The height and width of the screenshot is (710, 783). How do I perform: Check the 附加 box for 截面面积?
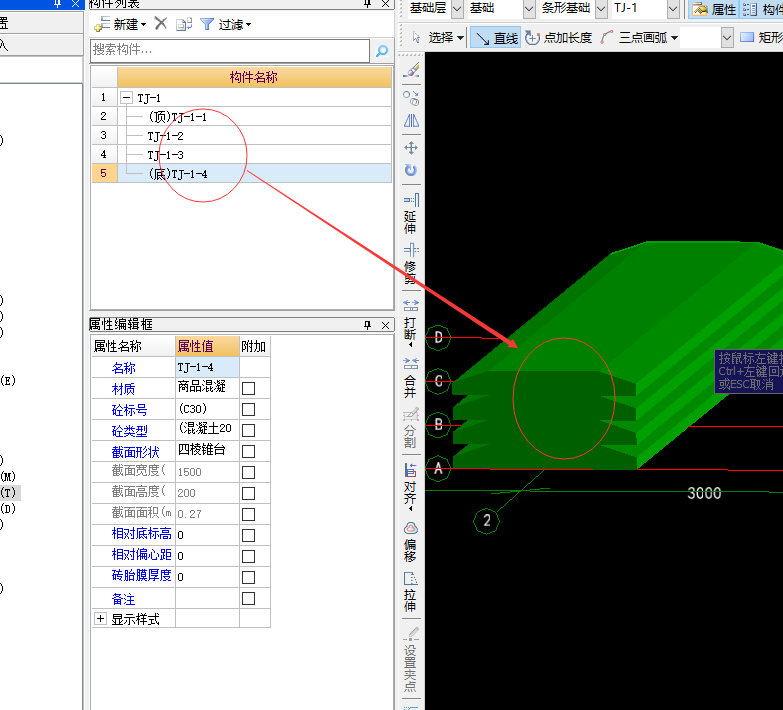248,514
